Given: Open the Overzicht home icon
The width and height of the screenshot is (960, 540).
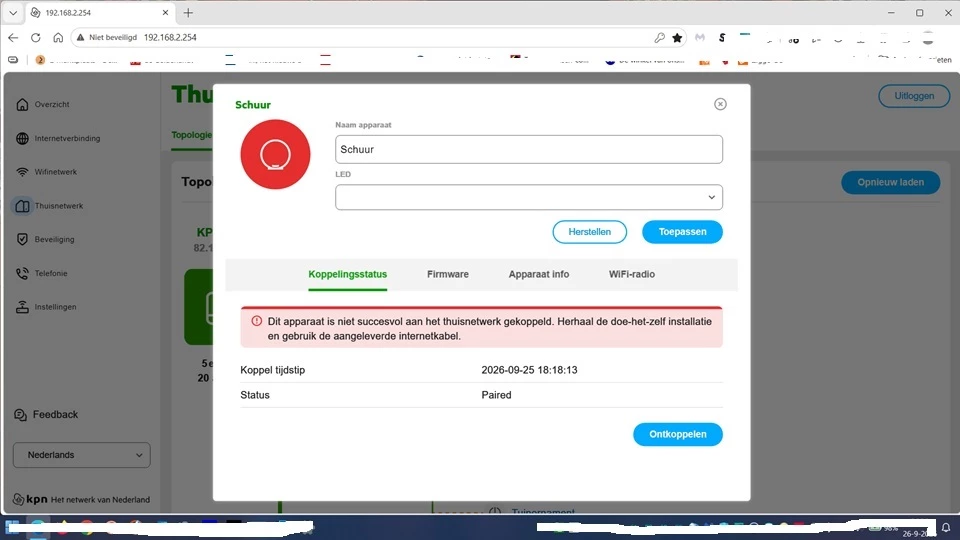Looking at the screenshot, I should (x=22, y=105).
